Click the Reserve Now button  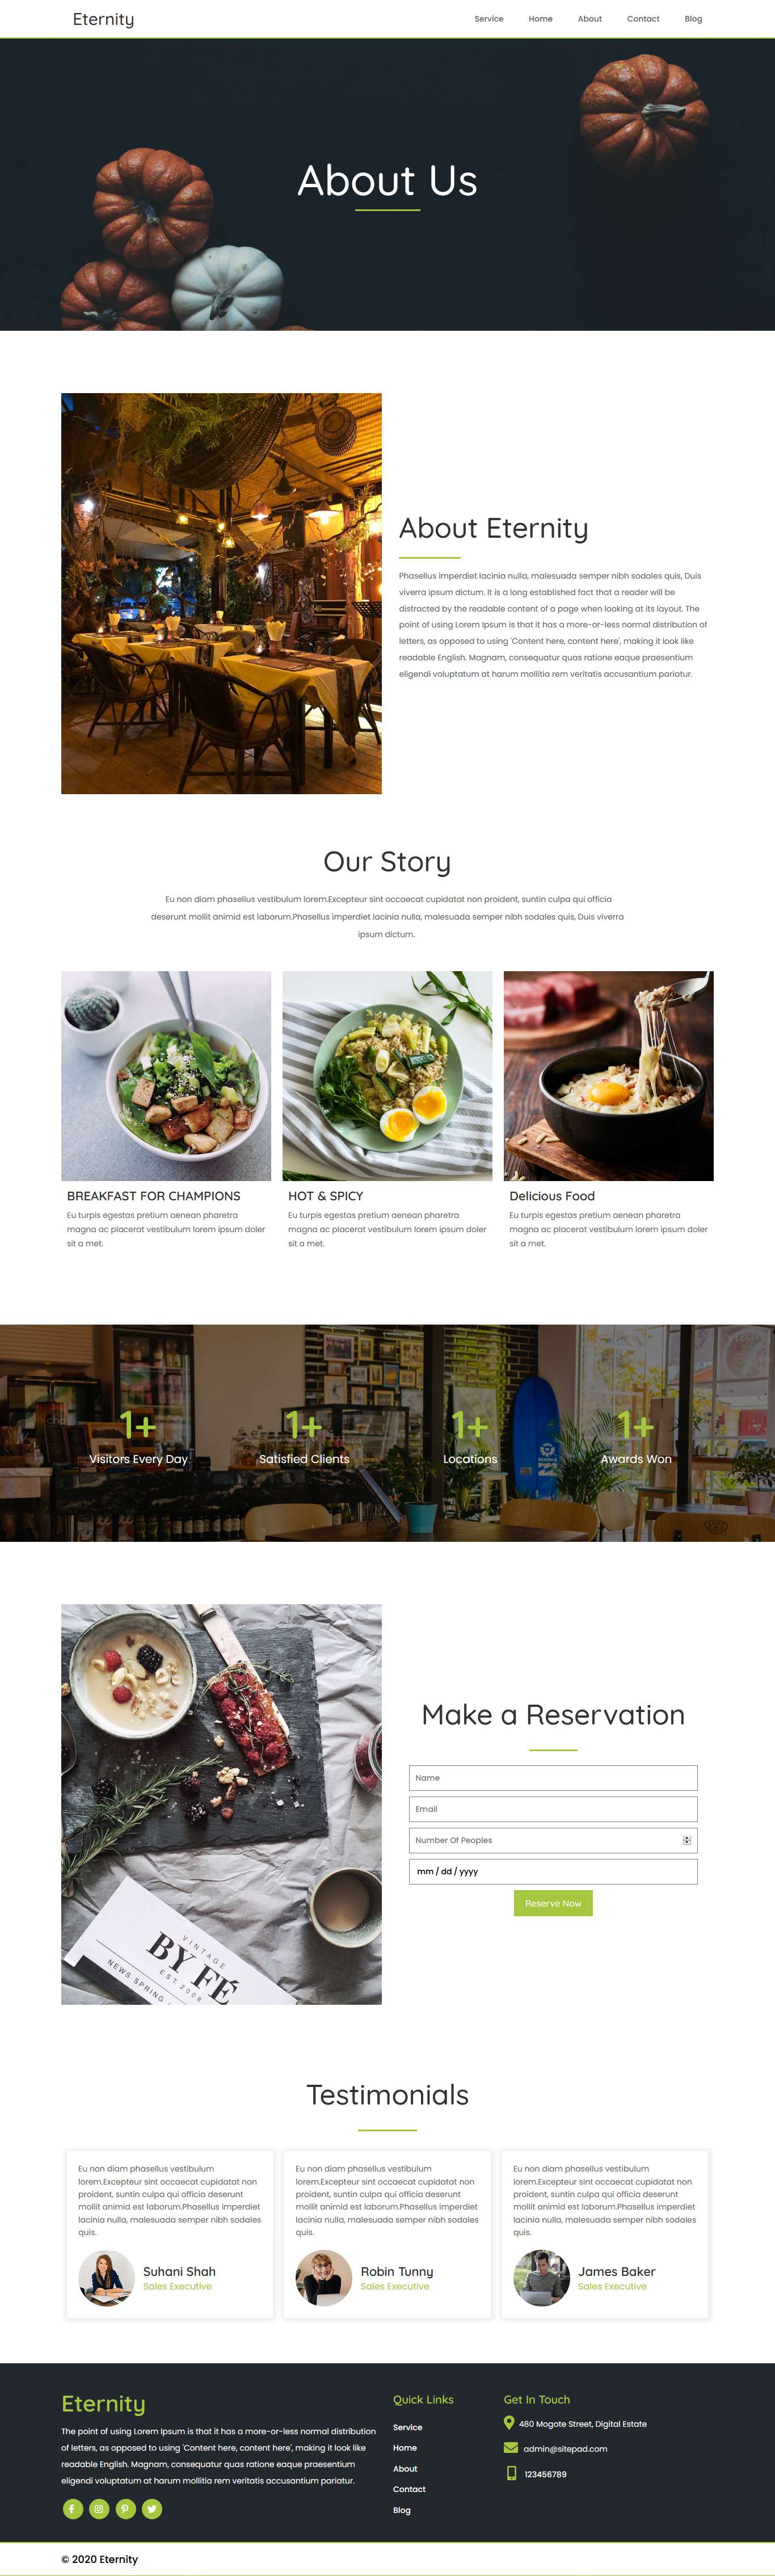[553, 1903]
